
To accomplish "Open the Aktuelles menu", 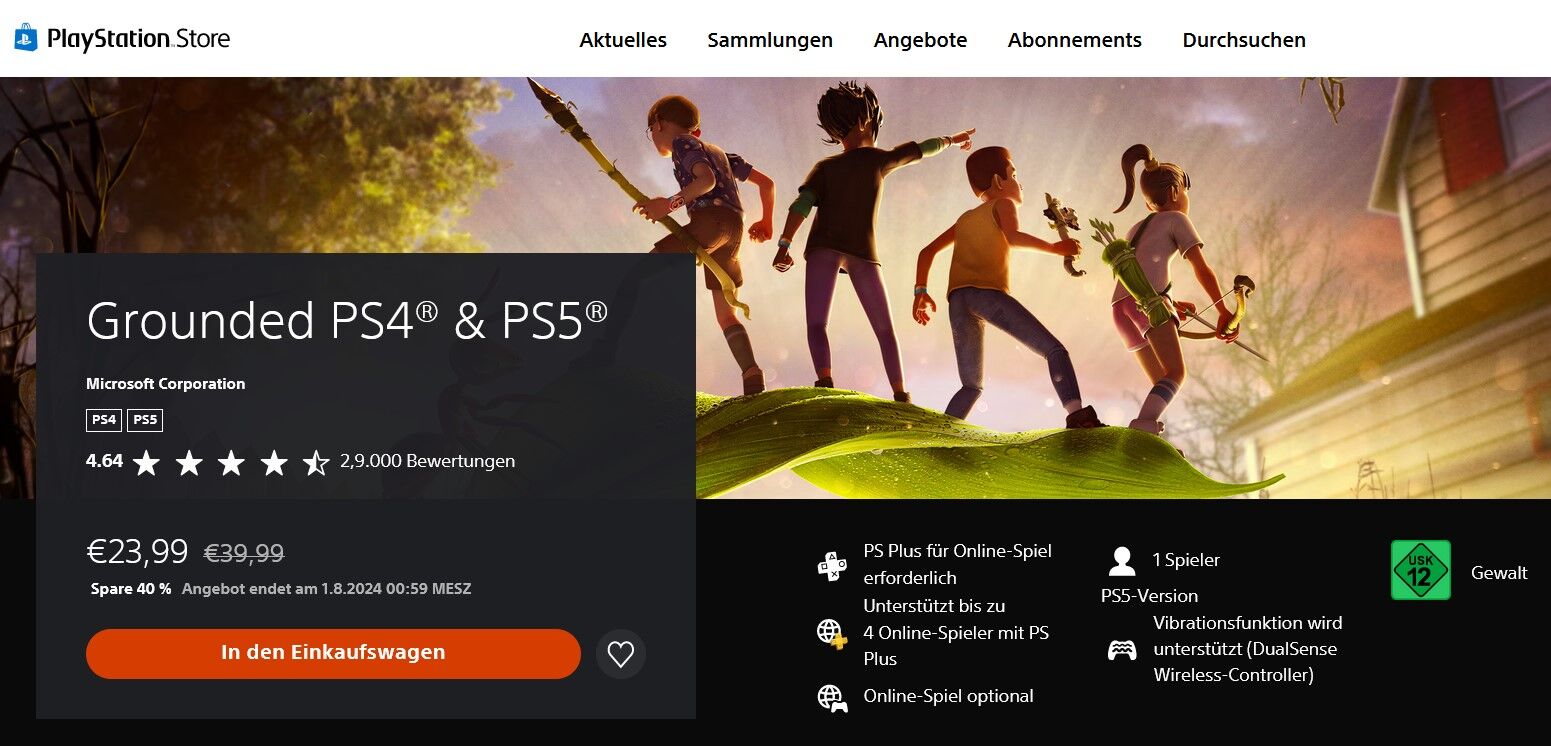I will (x=623, y=40).
